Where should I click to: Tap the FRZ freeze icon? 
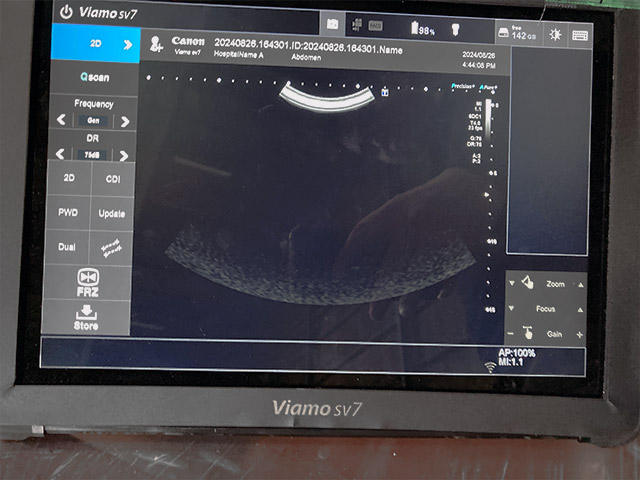pyautogui.click(x=88, y=282)
